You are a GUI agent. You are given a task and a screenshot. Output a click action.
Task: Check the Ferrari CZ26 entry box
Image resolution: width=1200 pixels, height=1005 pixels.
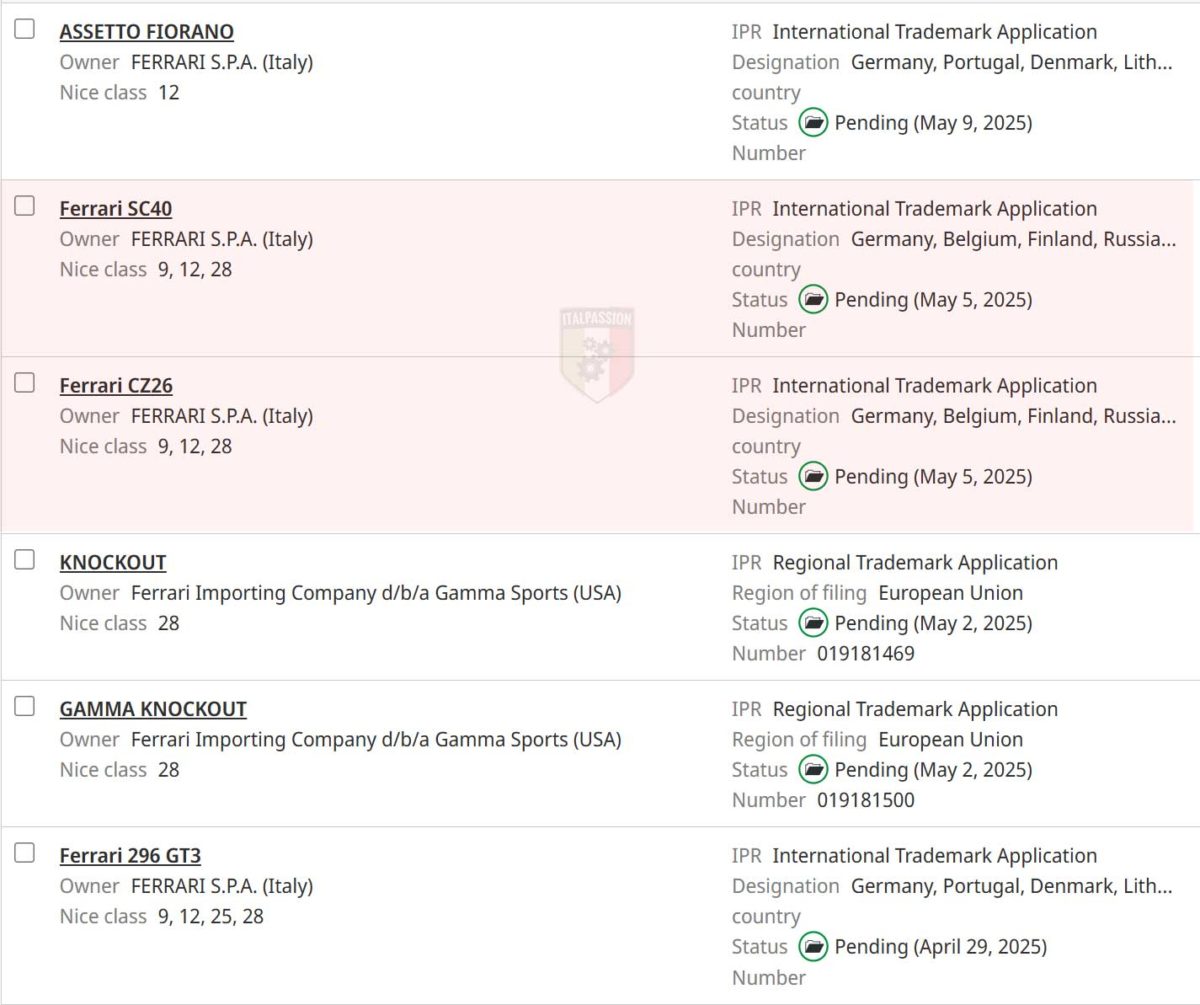coord(24,383)
